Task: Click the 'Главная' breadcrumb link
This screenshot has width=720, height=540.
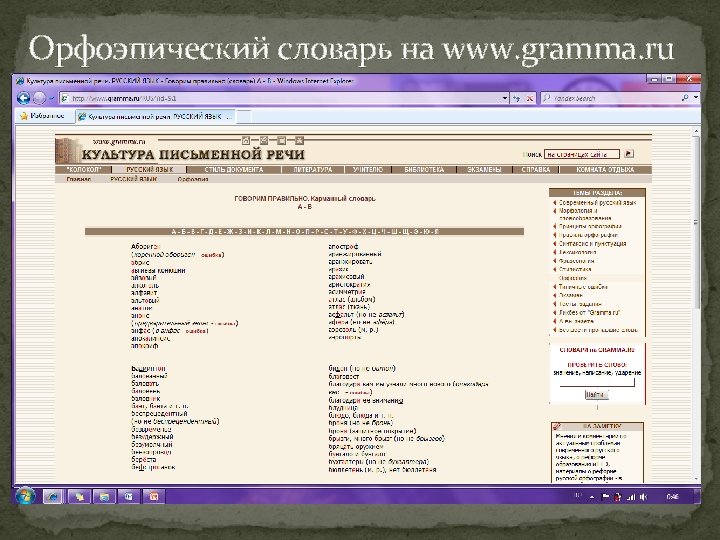Action: tap(79, 179)
